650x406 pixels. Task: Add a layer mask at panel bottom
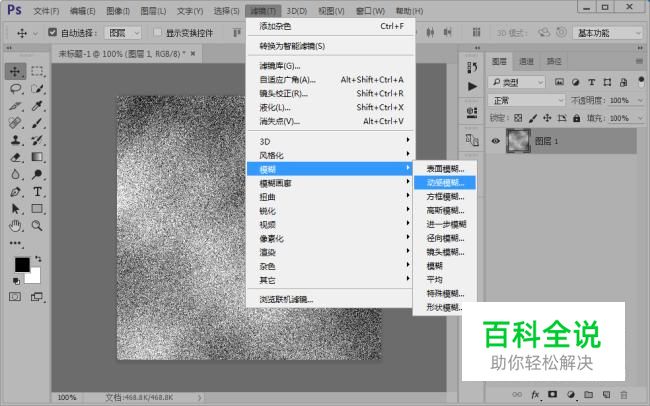553,394
